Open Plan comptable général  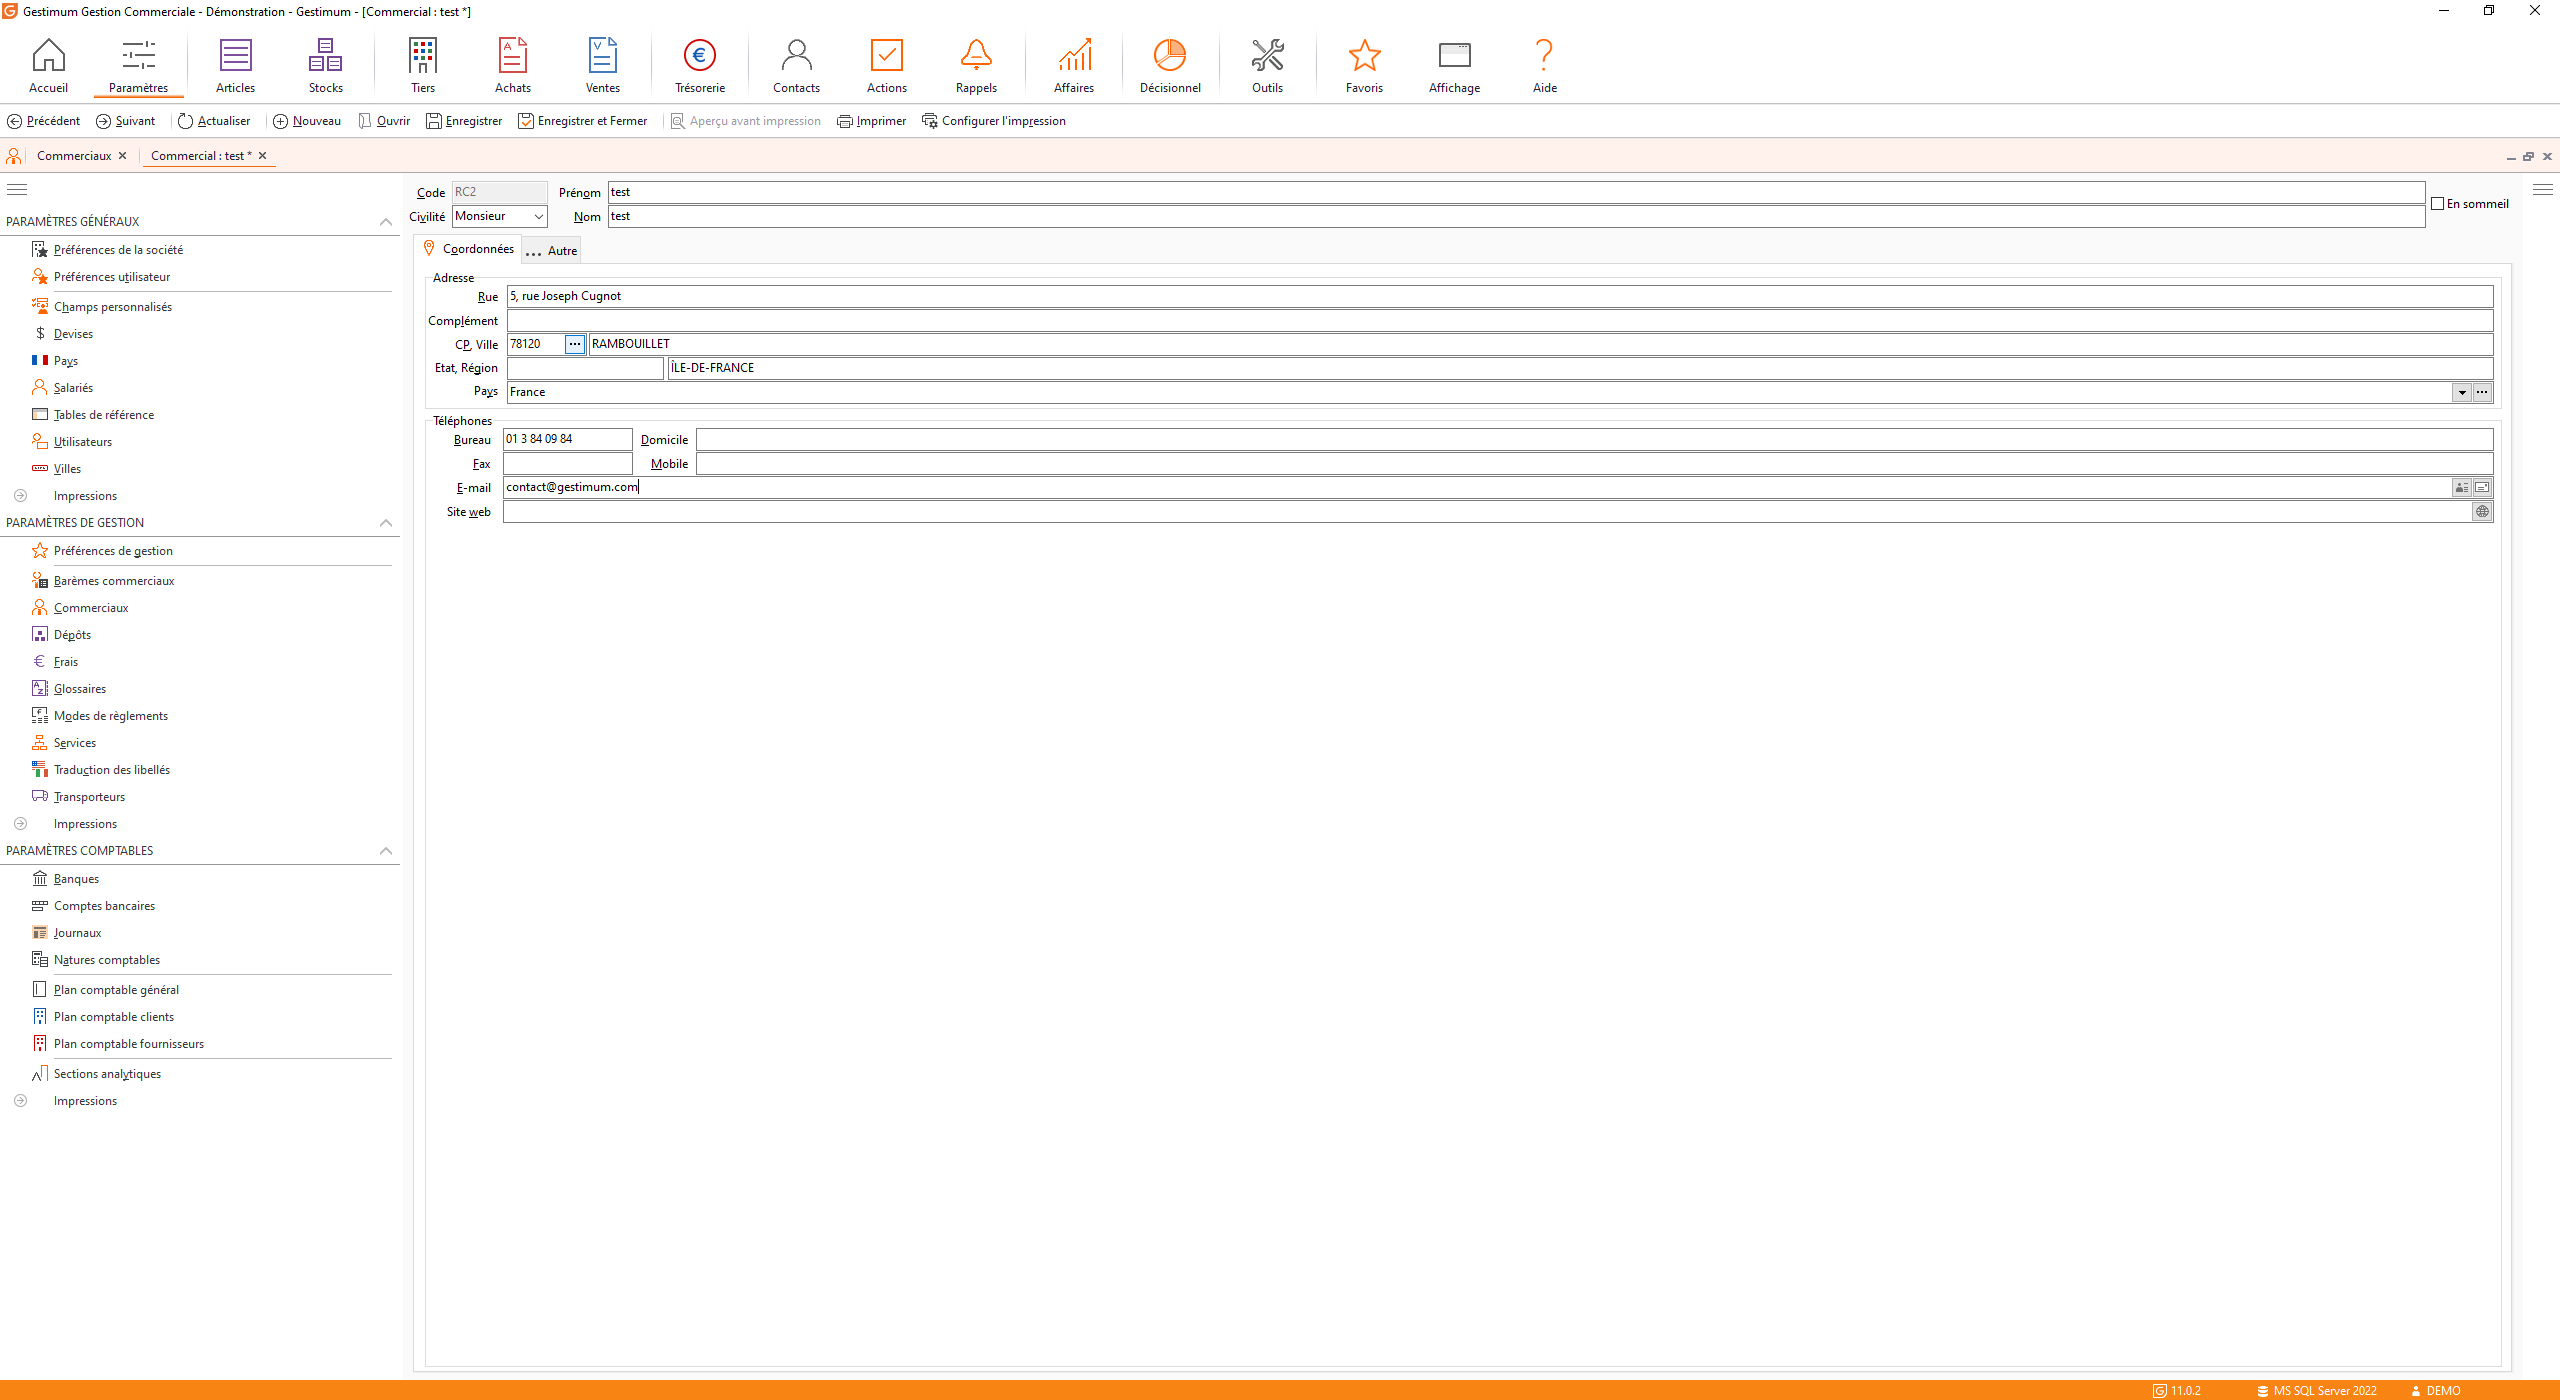click(116, 990)
